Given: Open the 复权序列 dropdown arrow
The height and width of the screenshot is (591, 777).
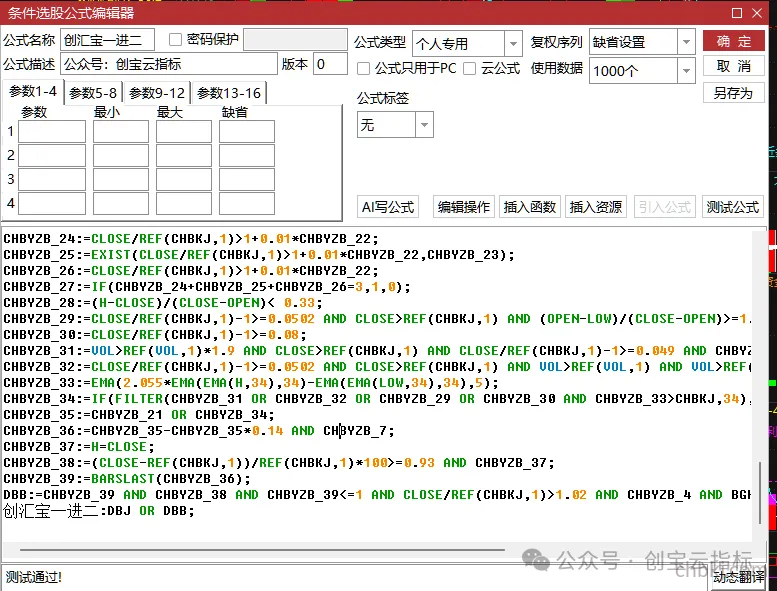Looking at the screenshot, I should pos(686,42).
